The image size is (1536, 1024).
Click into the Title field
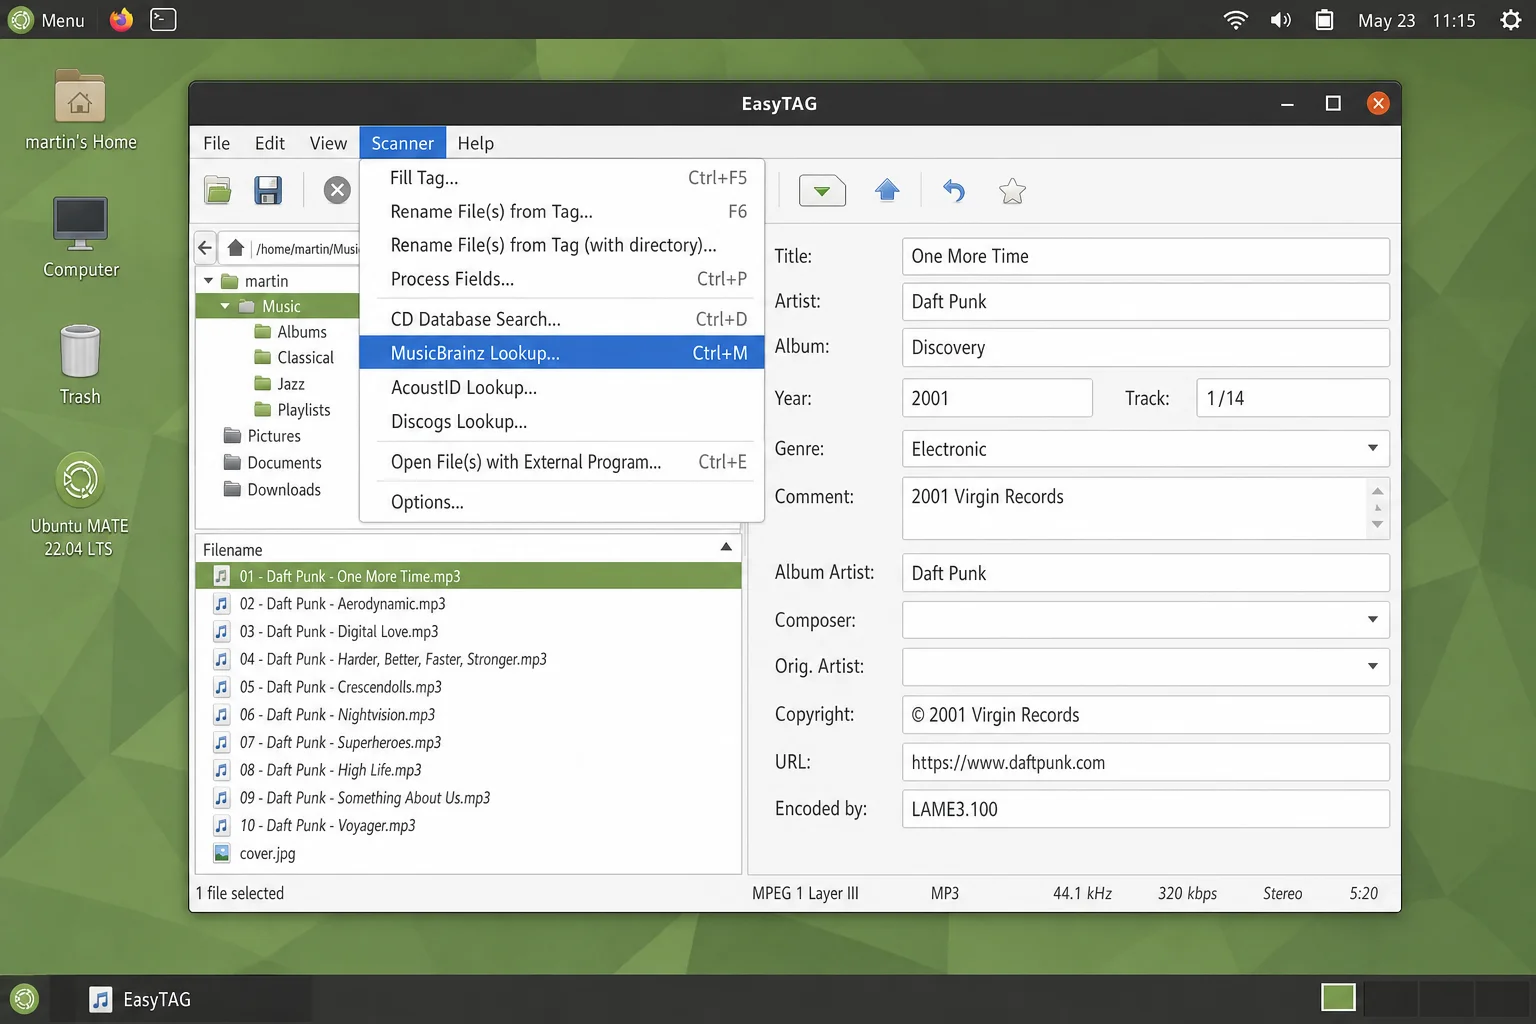coord(1145,256)
